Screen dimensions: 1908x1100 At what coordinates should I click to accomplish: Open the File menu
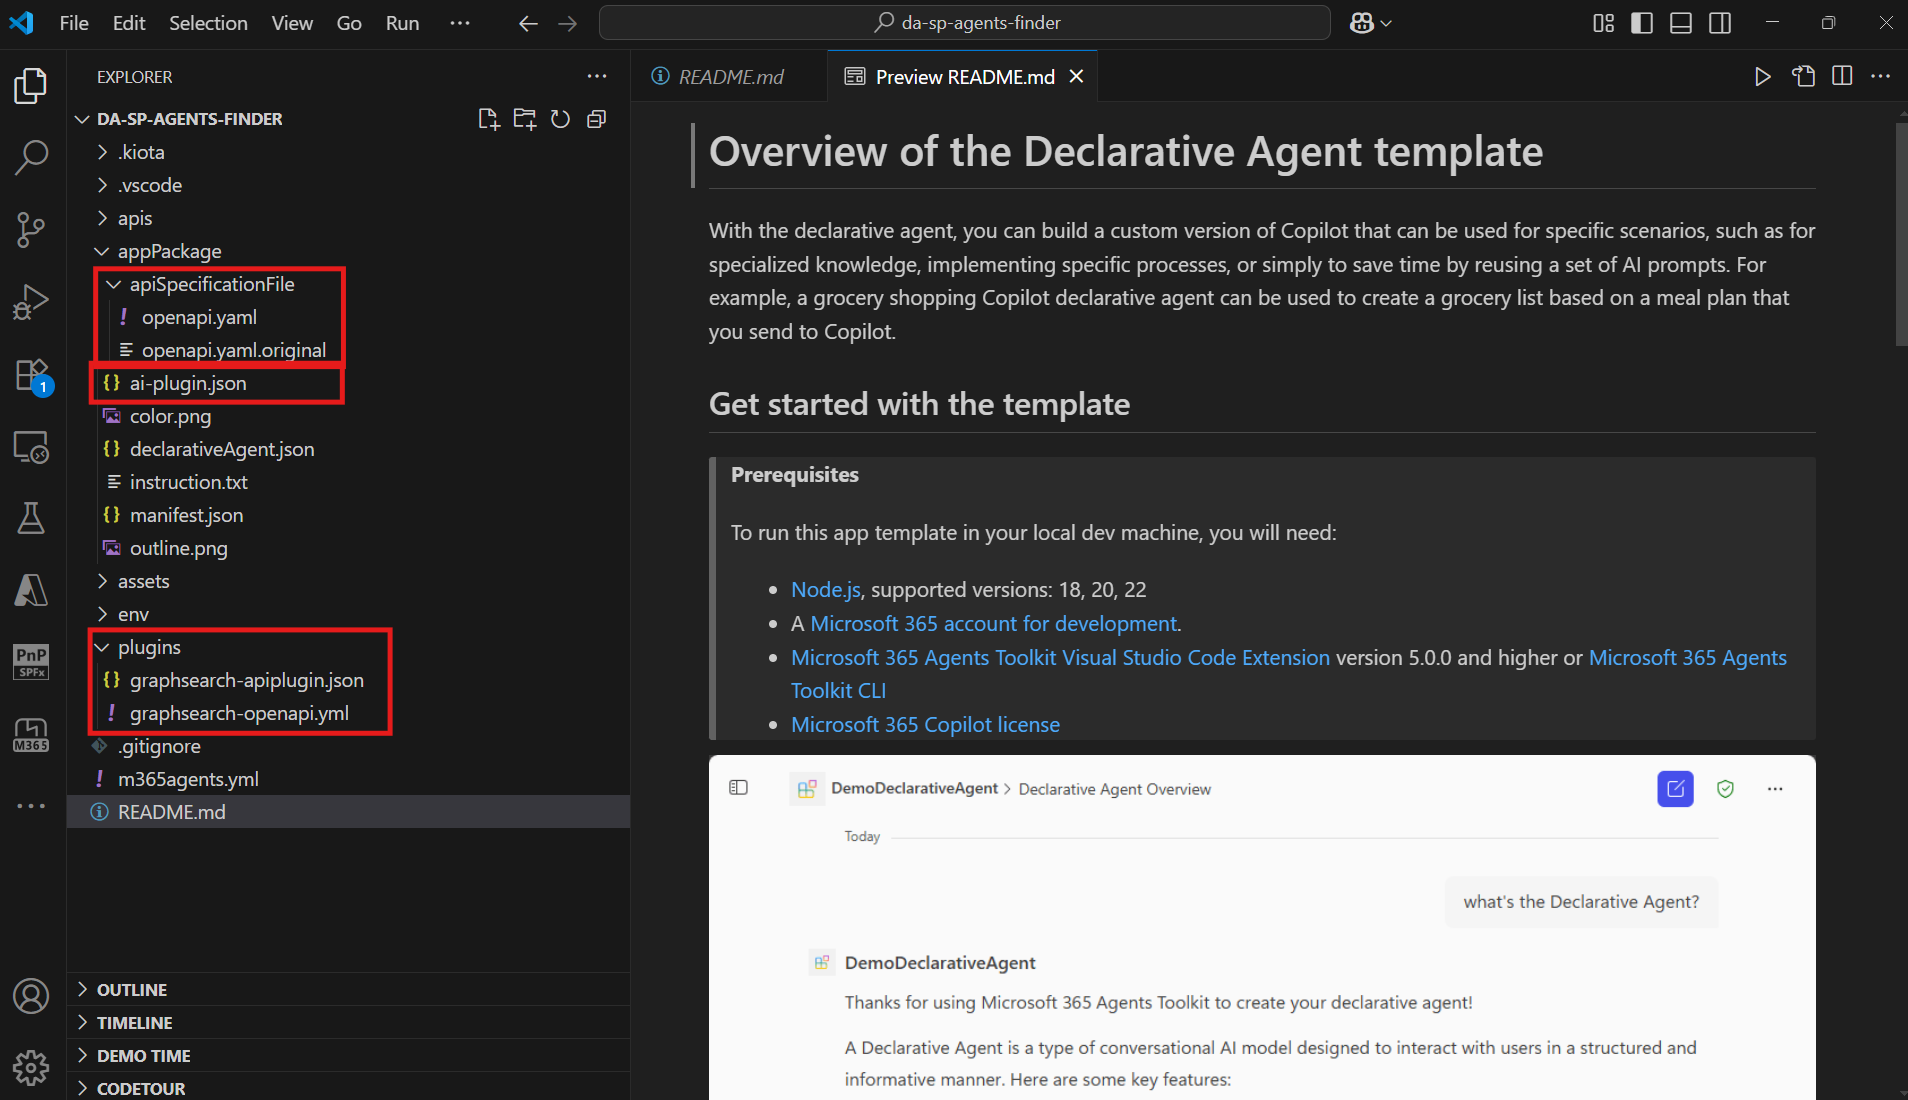coord(74,23)
